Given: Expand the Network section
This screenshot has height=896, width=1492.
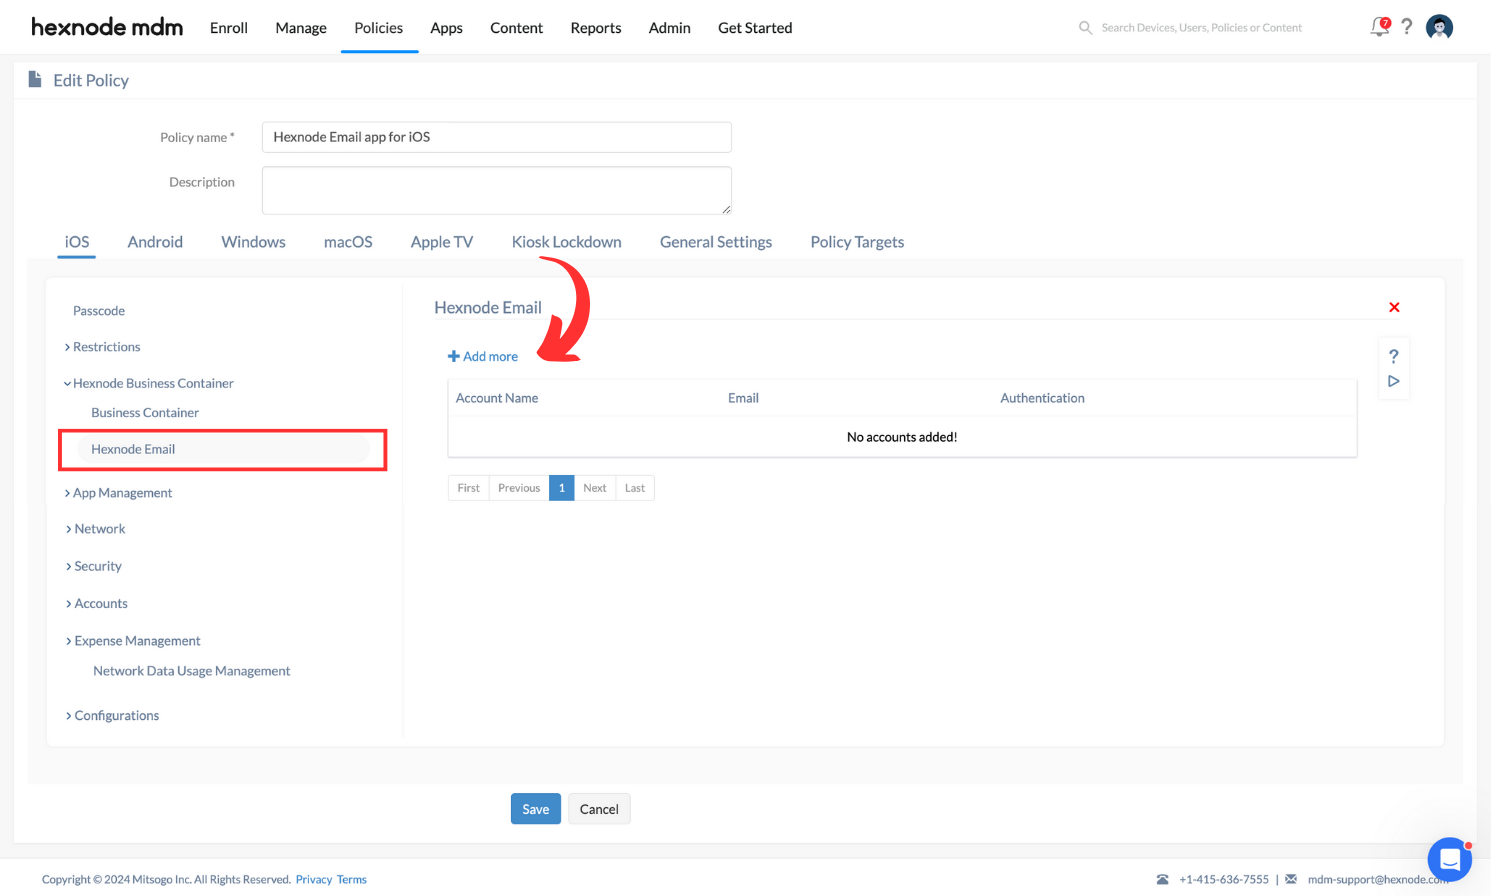Looking at the screenshot, I should click(x=96, y=529).
